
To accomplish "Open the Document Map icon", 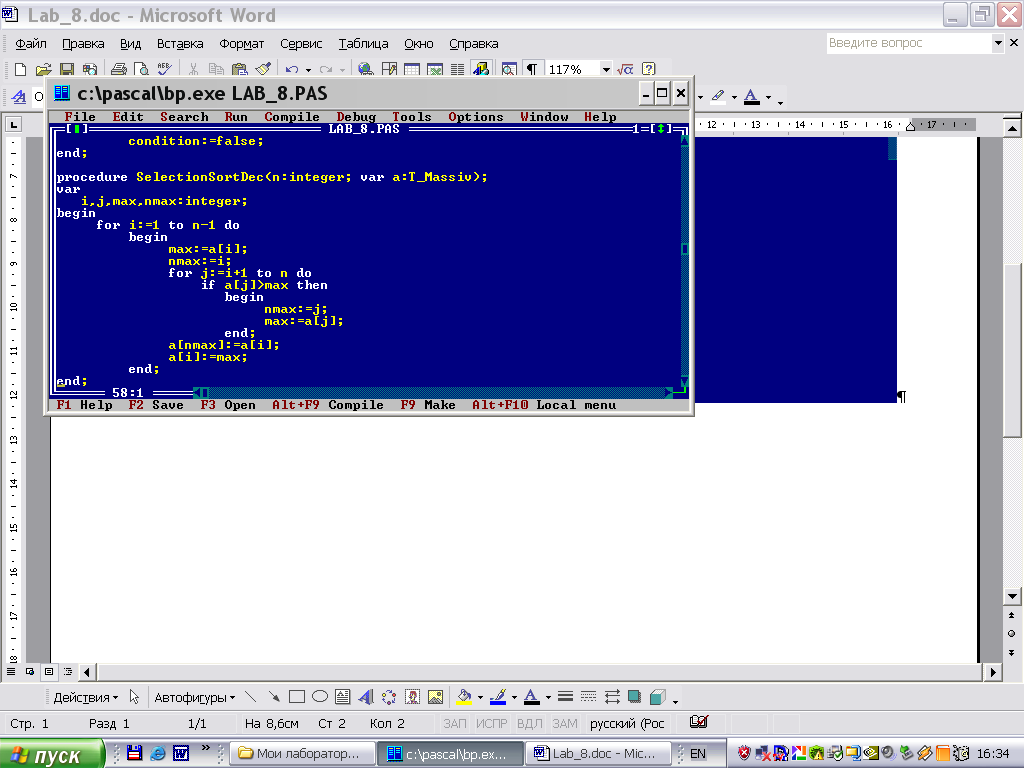I will tap(509, 69).
